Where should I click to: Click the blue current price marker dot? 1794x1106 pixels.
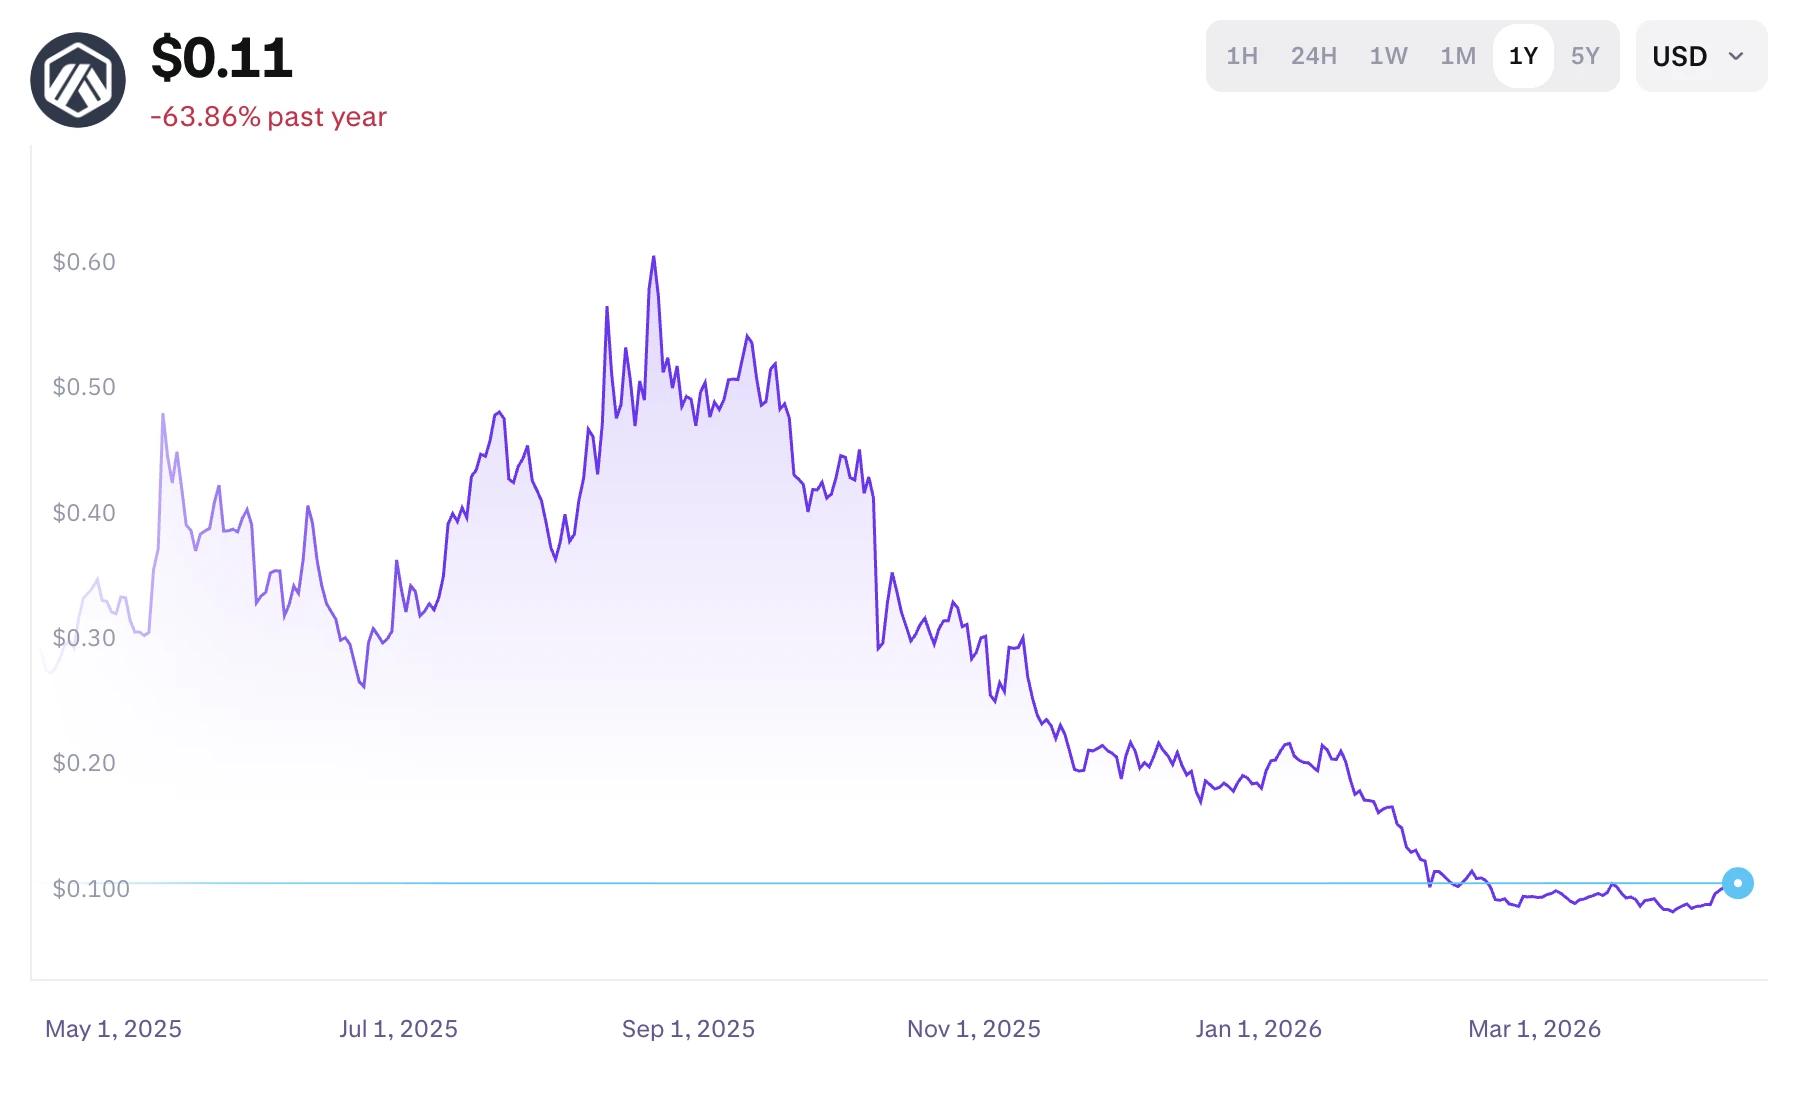[1737, 883]
